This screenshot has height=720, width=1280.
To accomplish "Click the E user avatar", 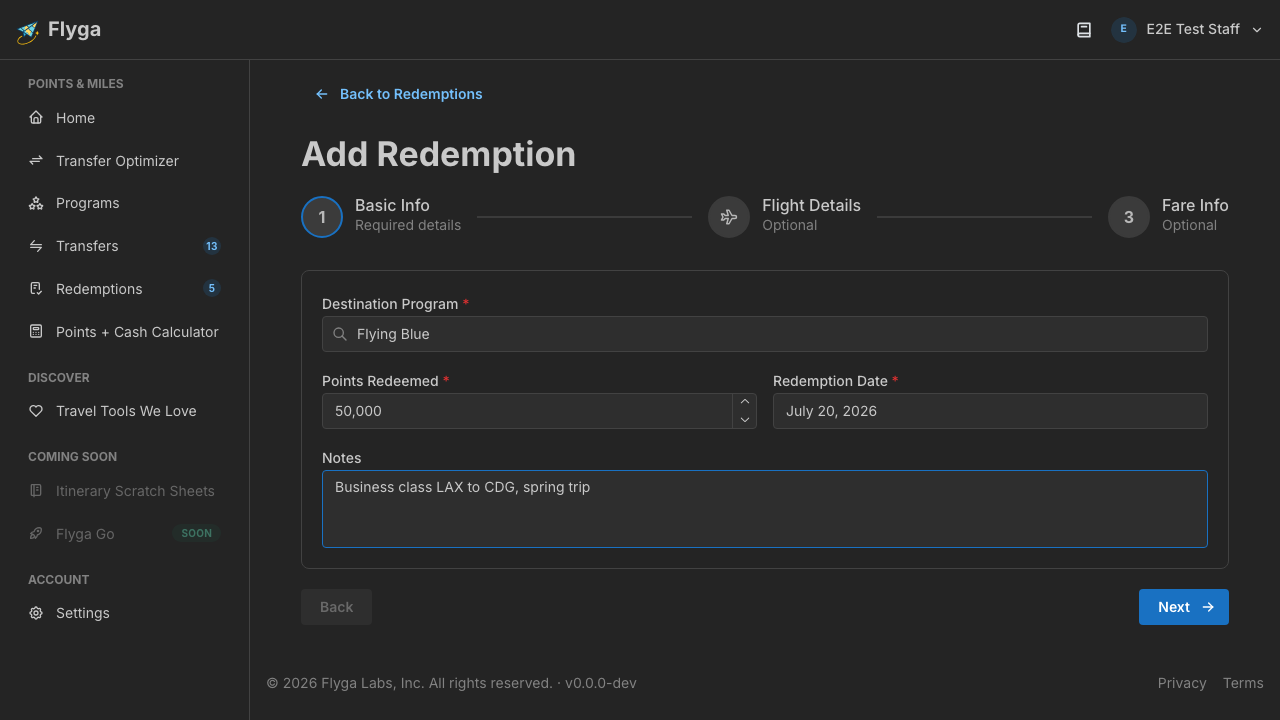I will (1123, 30).
